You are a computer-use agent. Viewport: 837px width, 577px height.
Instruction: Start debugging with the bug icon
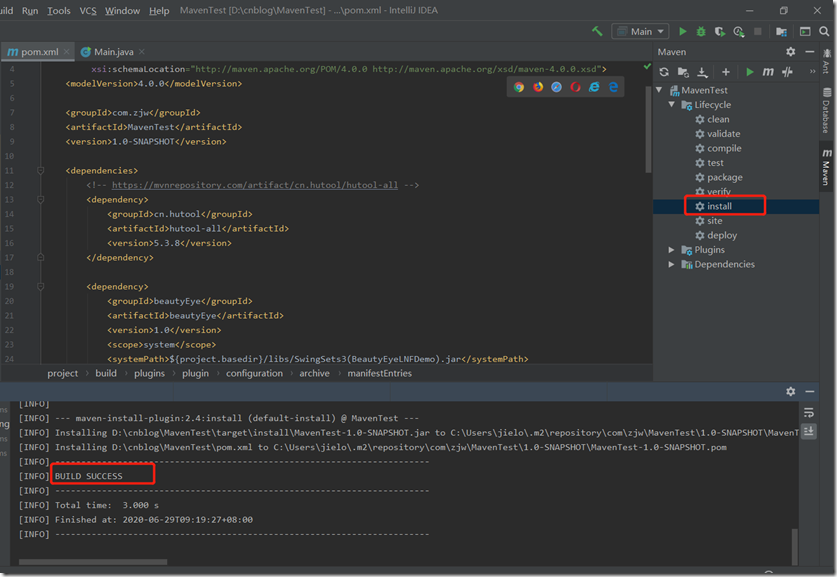[701, 31]
